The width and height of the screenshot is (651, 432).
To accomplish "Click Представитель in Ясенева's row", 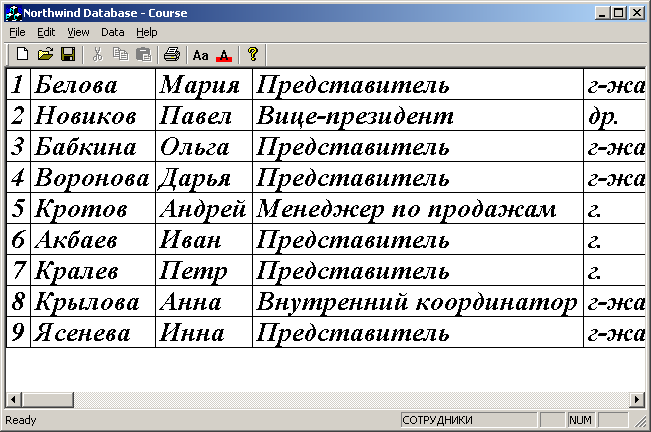I will pyautogui.click(x=418, y=332).
